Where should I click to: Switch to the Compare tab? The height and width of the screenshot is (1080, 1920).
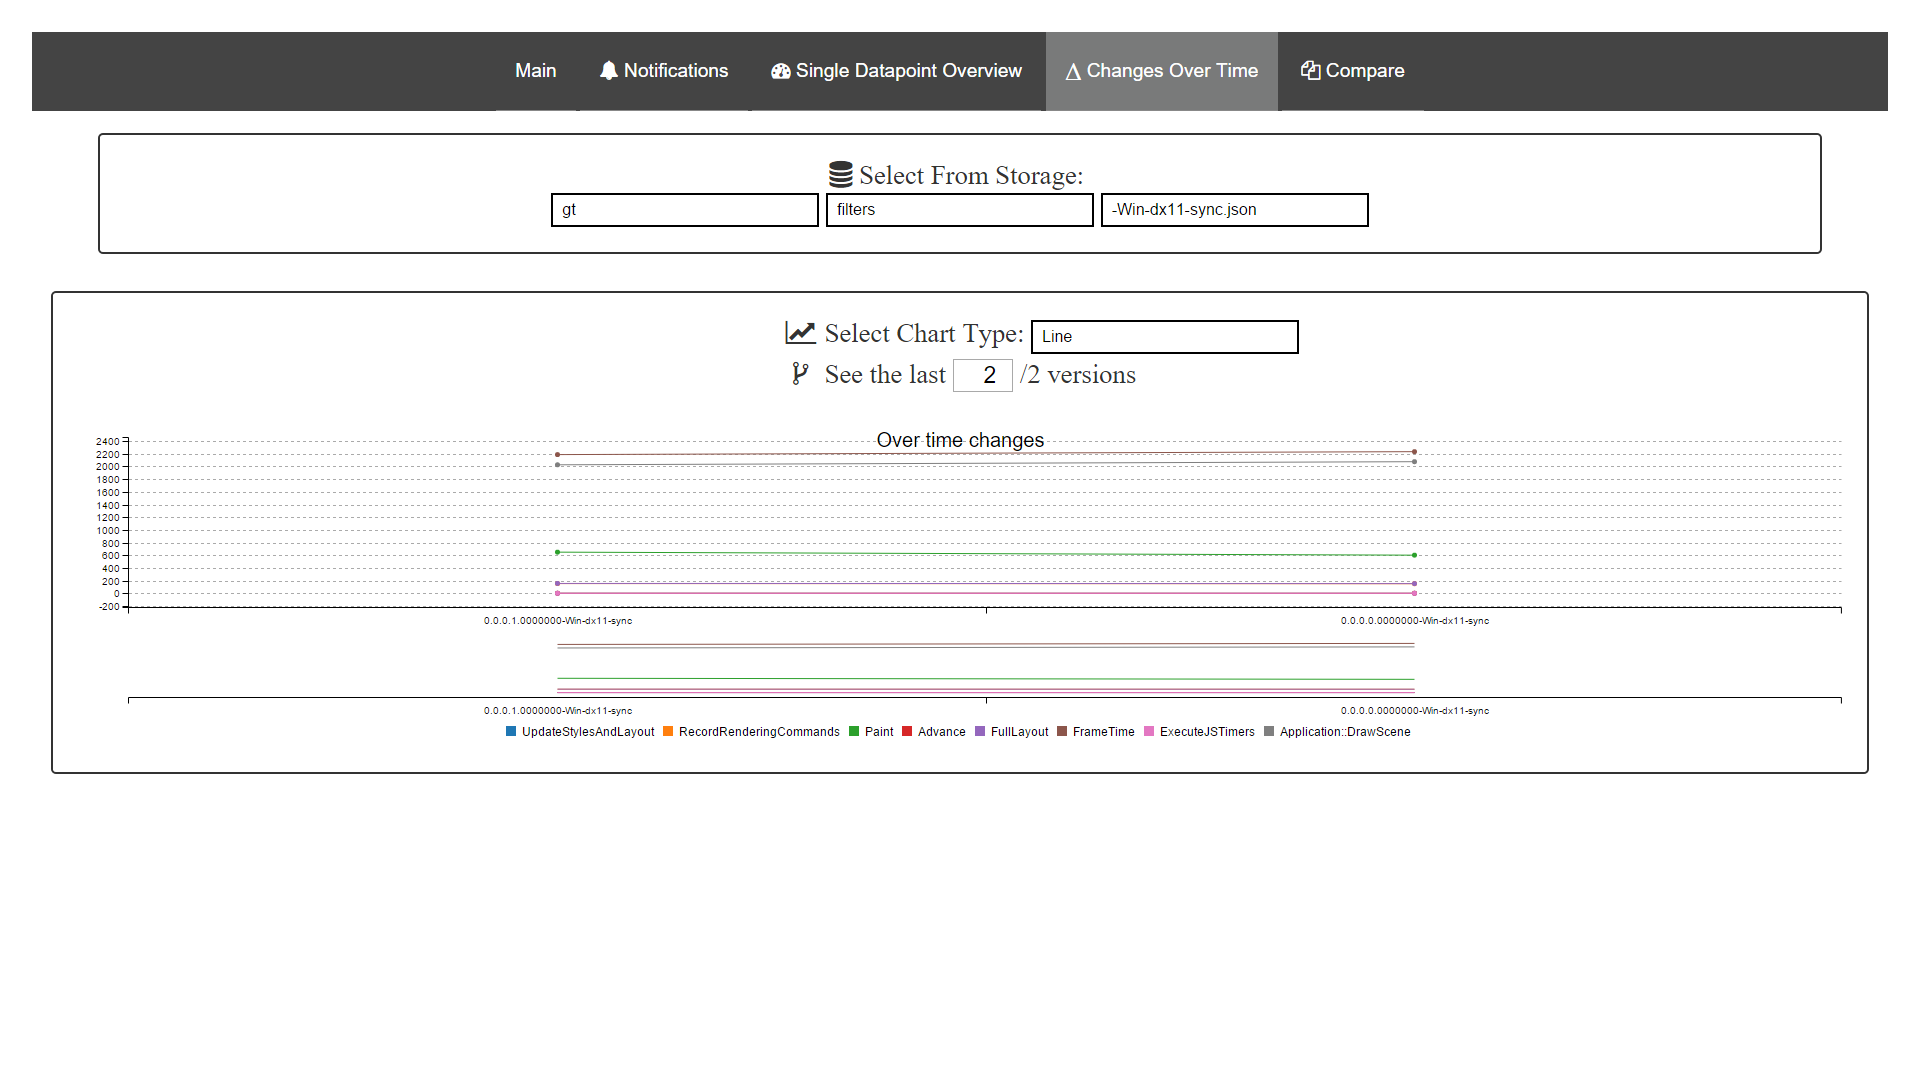(x=1351, y=70)
